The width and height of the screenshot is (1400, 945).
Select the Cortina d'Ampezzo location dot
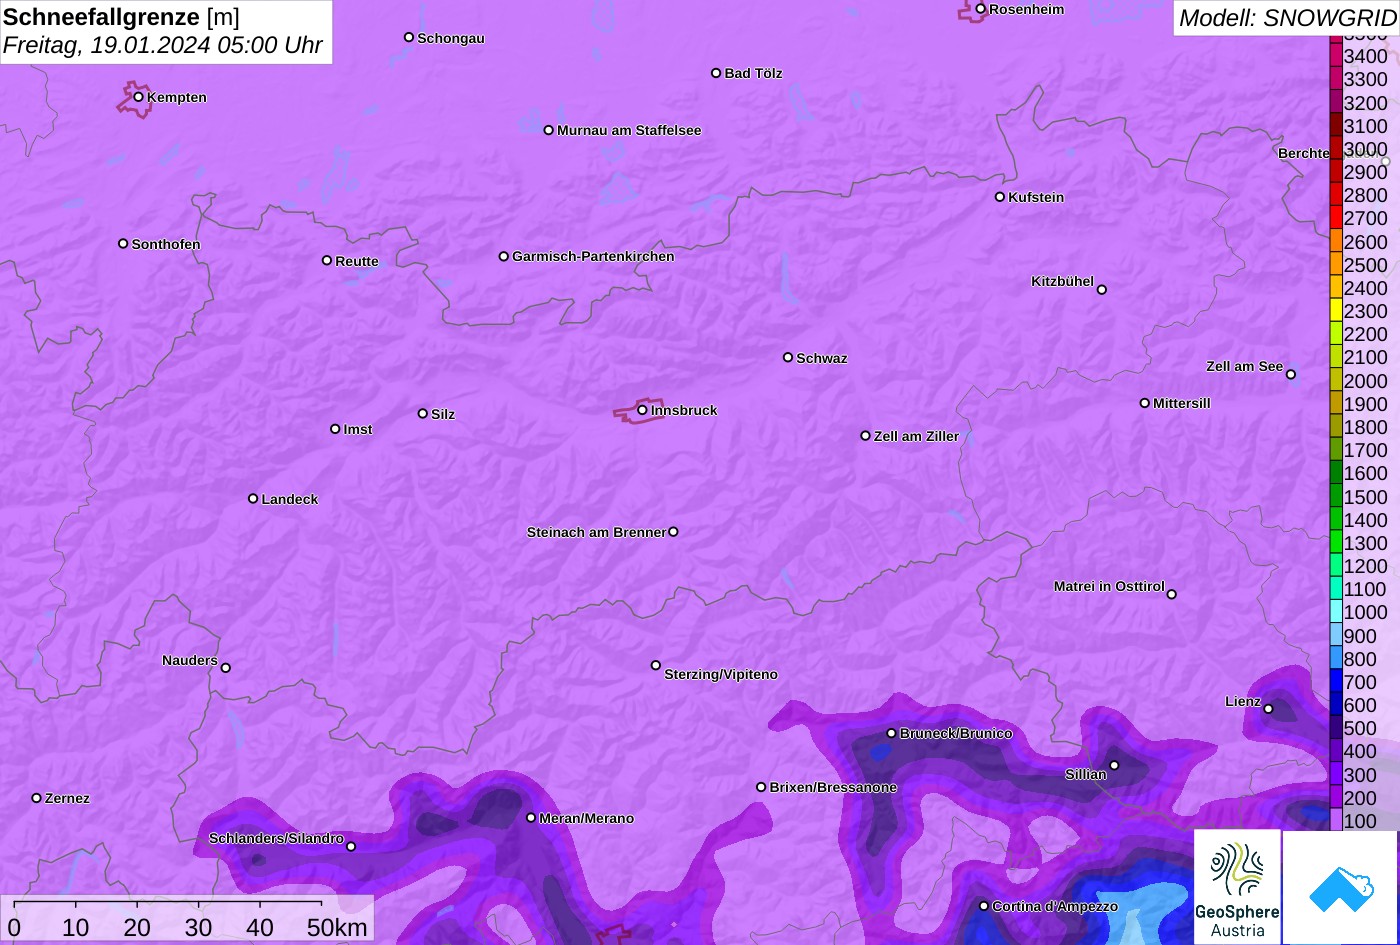tap(983, 906)
